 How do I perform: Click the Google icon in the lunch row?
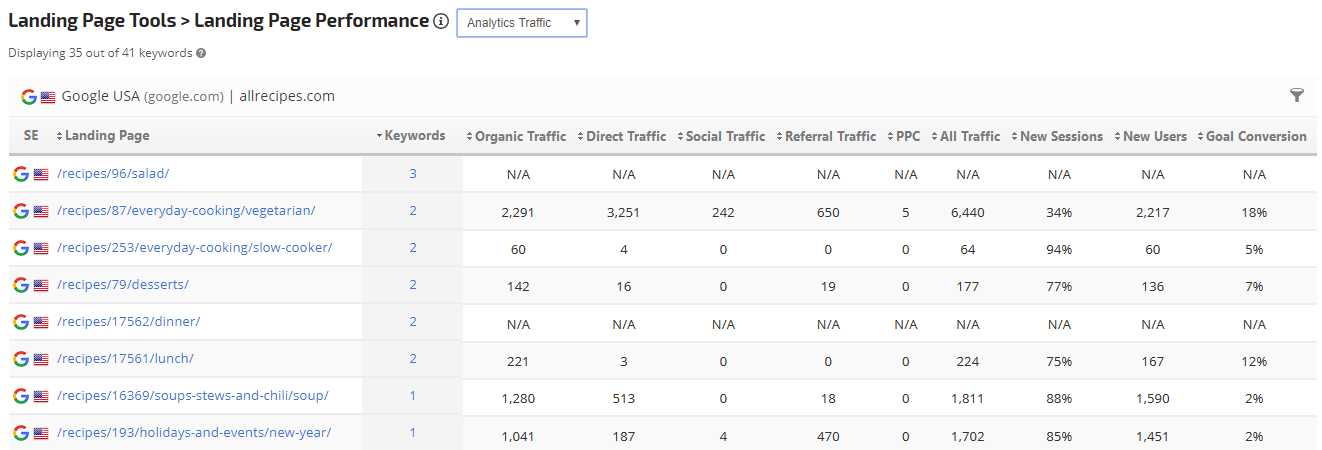coord(20,359)
